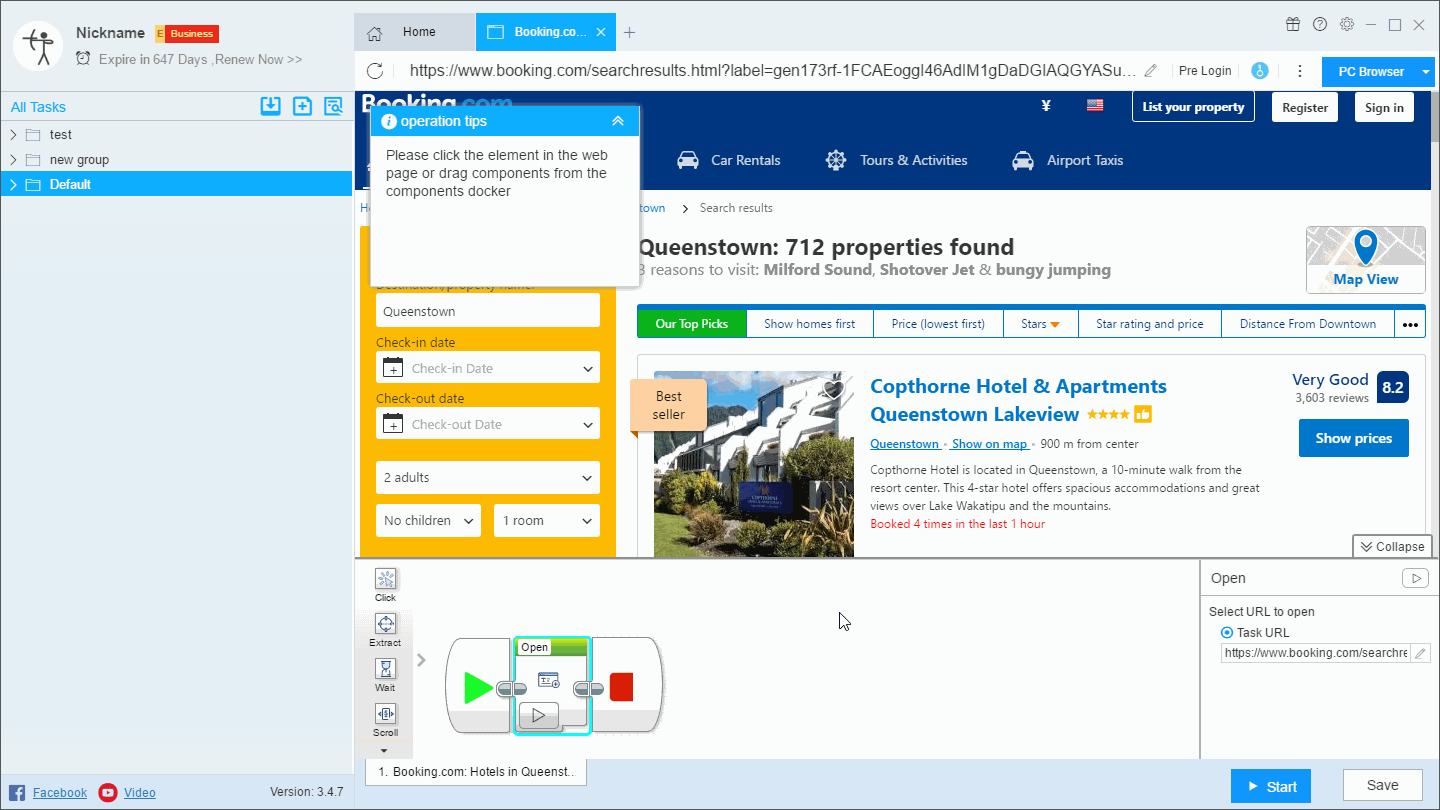Expand the new group folder
This screenshot has width=1440, height=810.
pos(13,159)
